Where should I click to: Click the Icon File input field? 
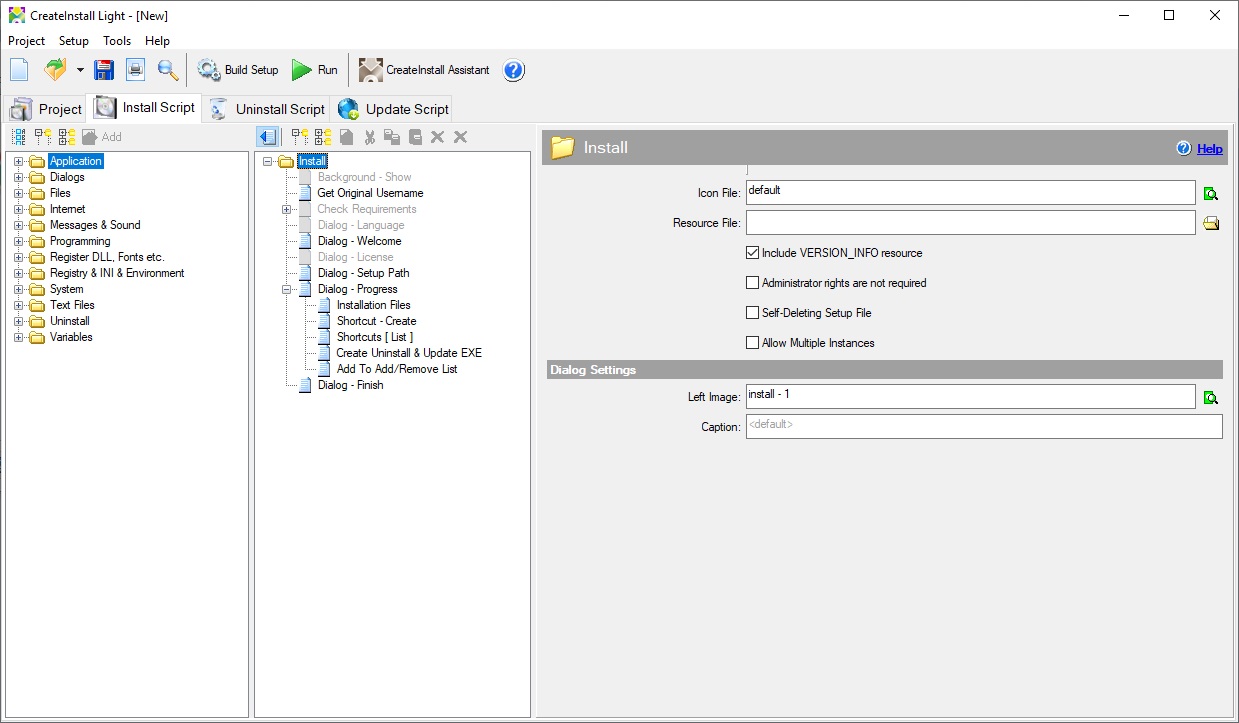coord(970,193)
